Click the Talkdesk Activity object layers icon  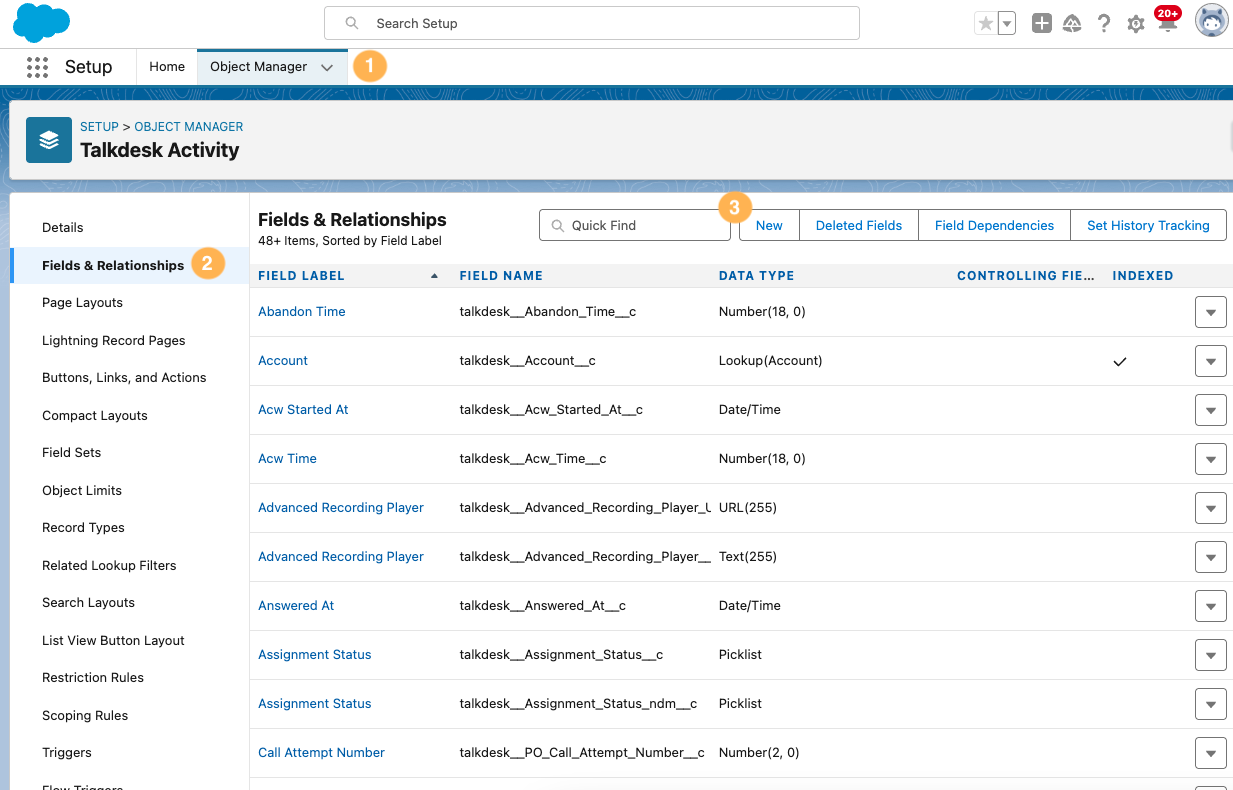(x=49, y=140)
